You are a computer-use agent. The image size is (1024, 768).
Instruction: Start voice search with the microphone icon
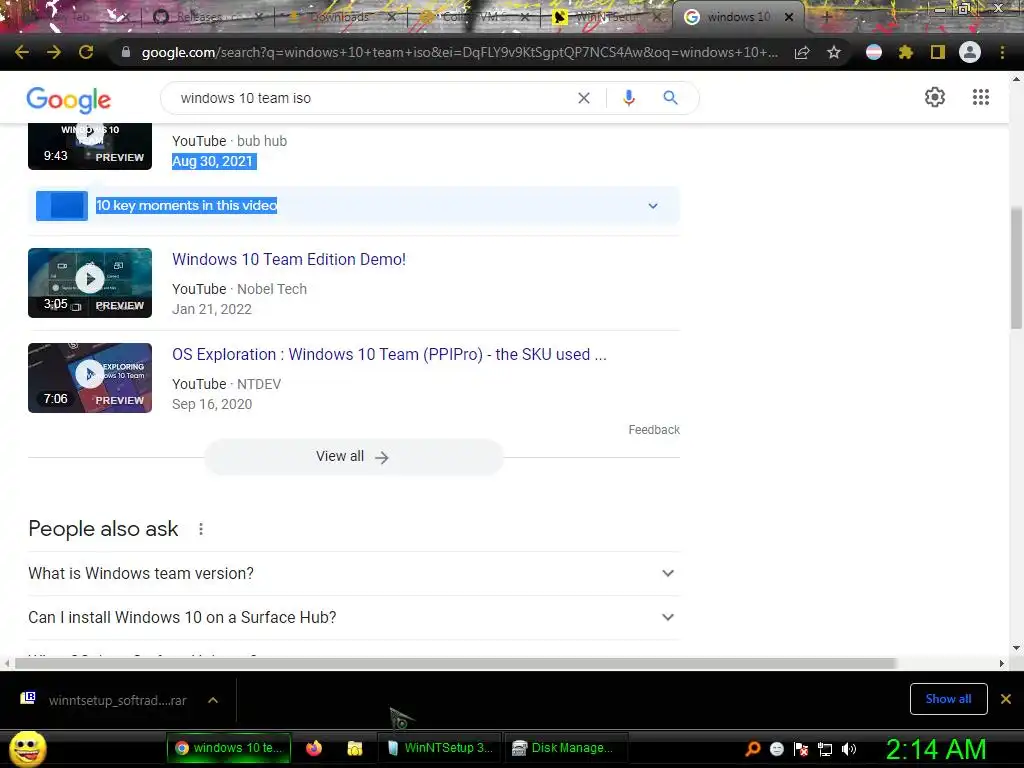(x=628, y=98)
